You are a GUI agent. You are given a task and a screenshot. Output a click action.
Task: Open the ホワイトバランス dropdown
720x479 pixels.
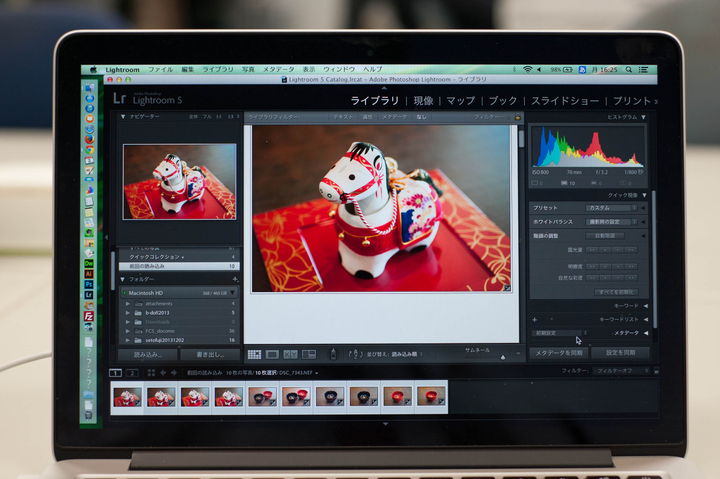click(611, 222)
